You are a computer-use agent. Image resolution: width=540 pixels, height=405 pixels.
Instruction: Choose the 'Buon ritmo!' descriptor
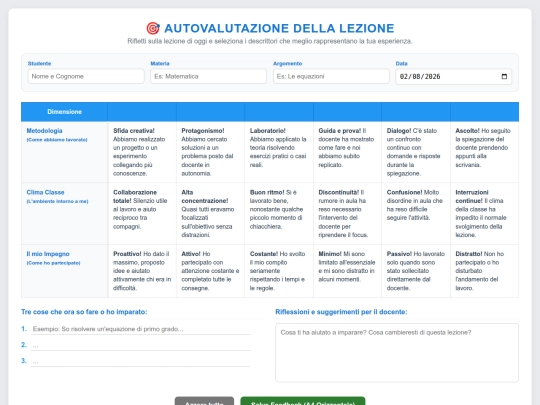coord(279,214)
